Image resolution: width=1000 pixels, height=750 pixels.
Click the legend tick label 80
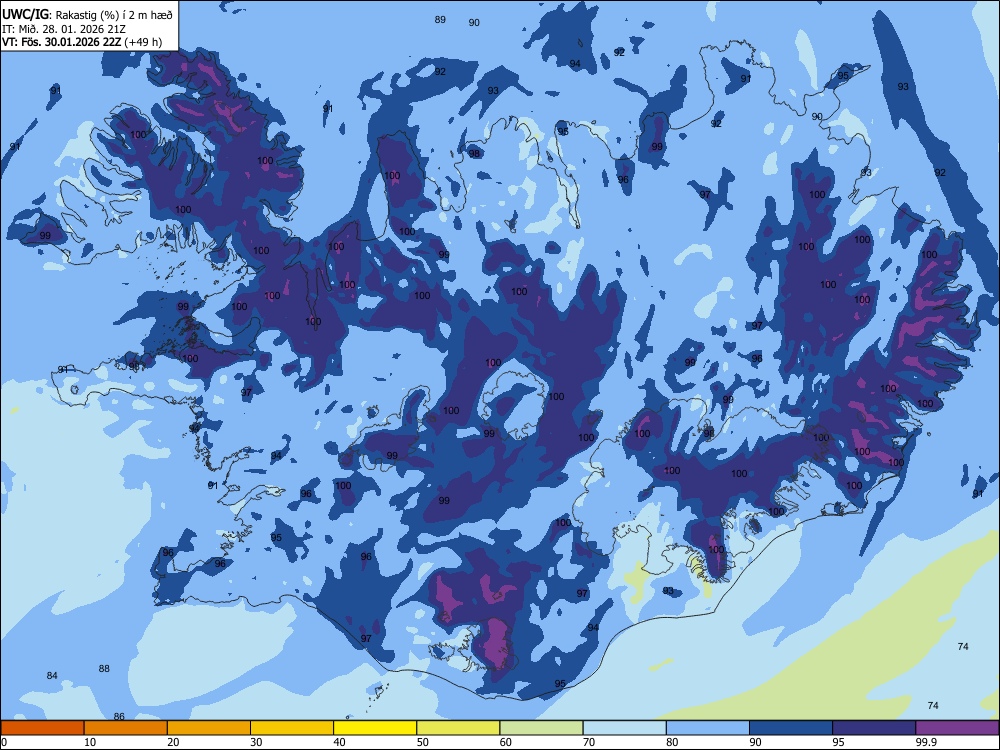(x=672, y=742)
